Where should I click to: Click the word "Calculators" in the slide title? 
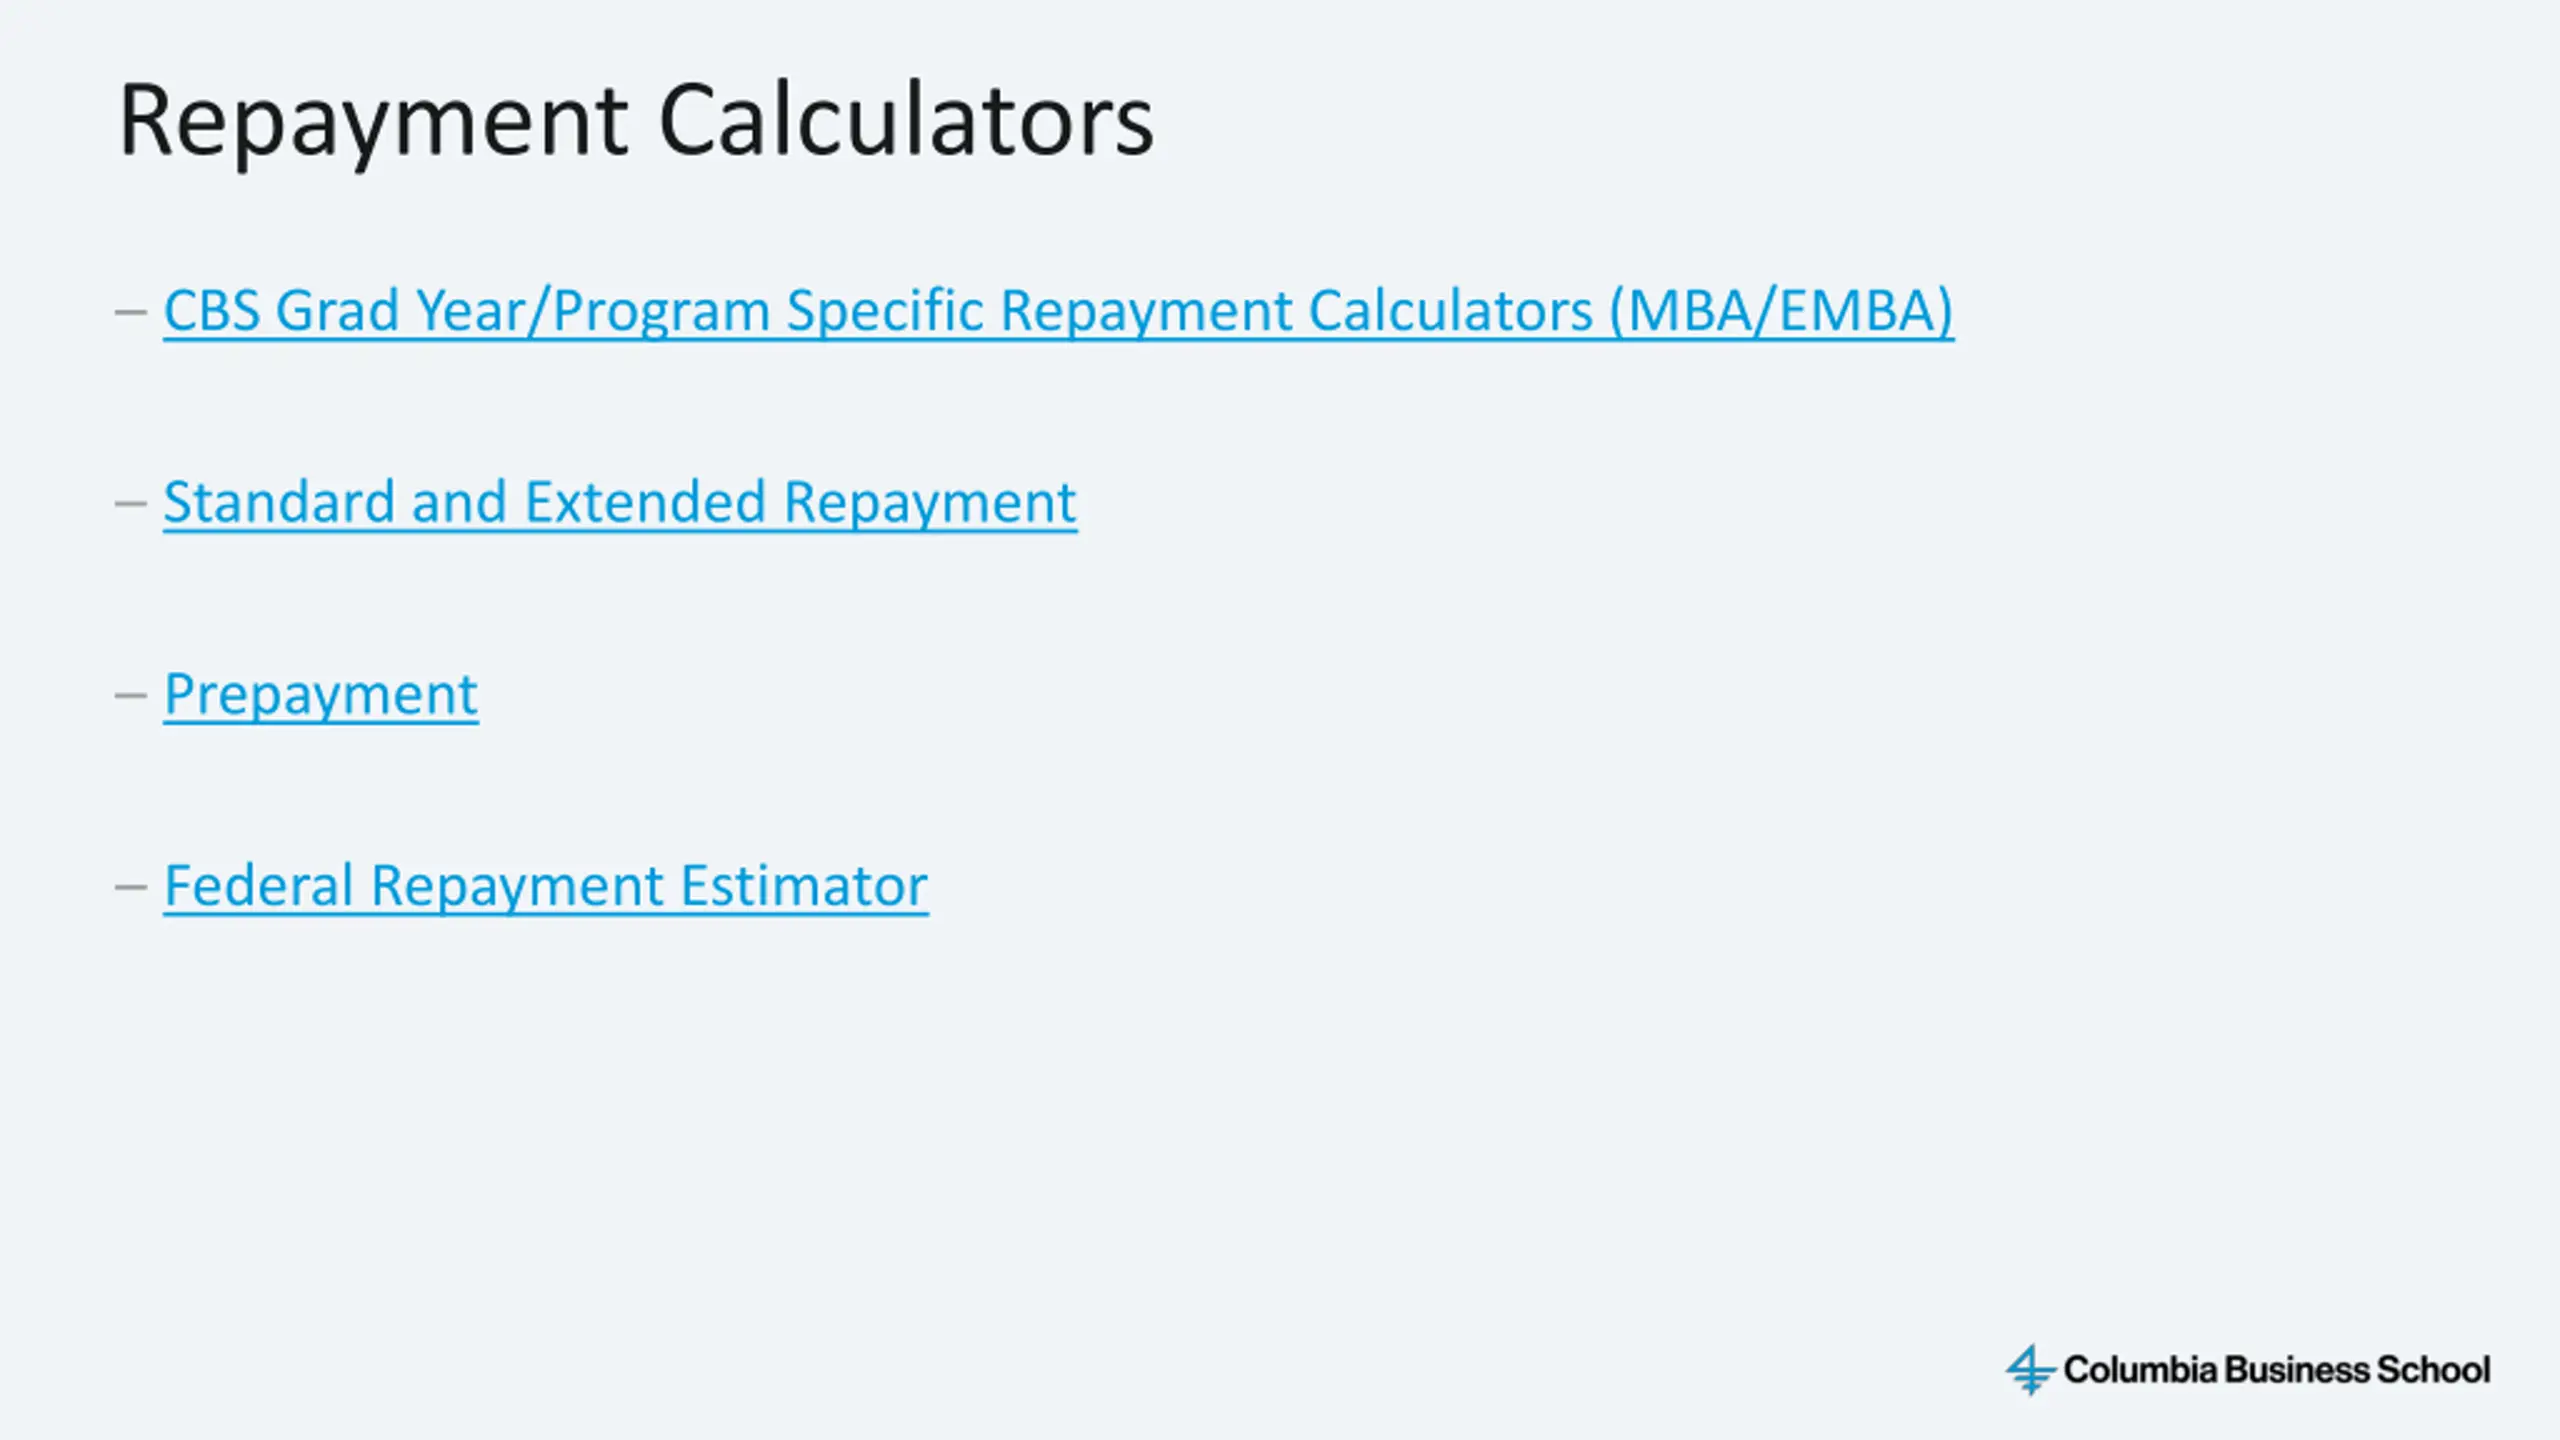906,120
